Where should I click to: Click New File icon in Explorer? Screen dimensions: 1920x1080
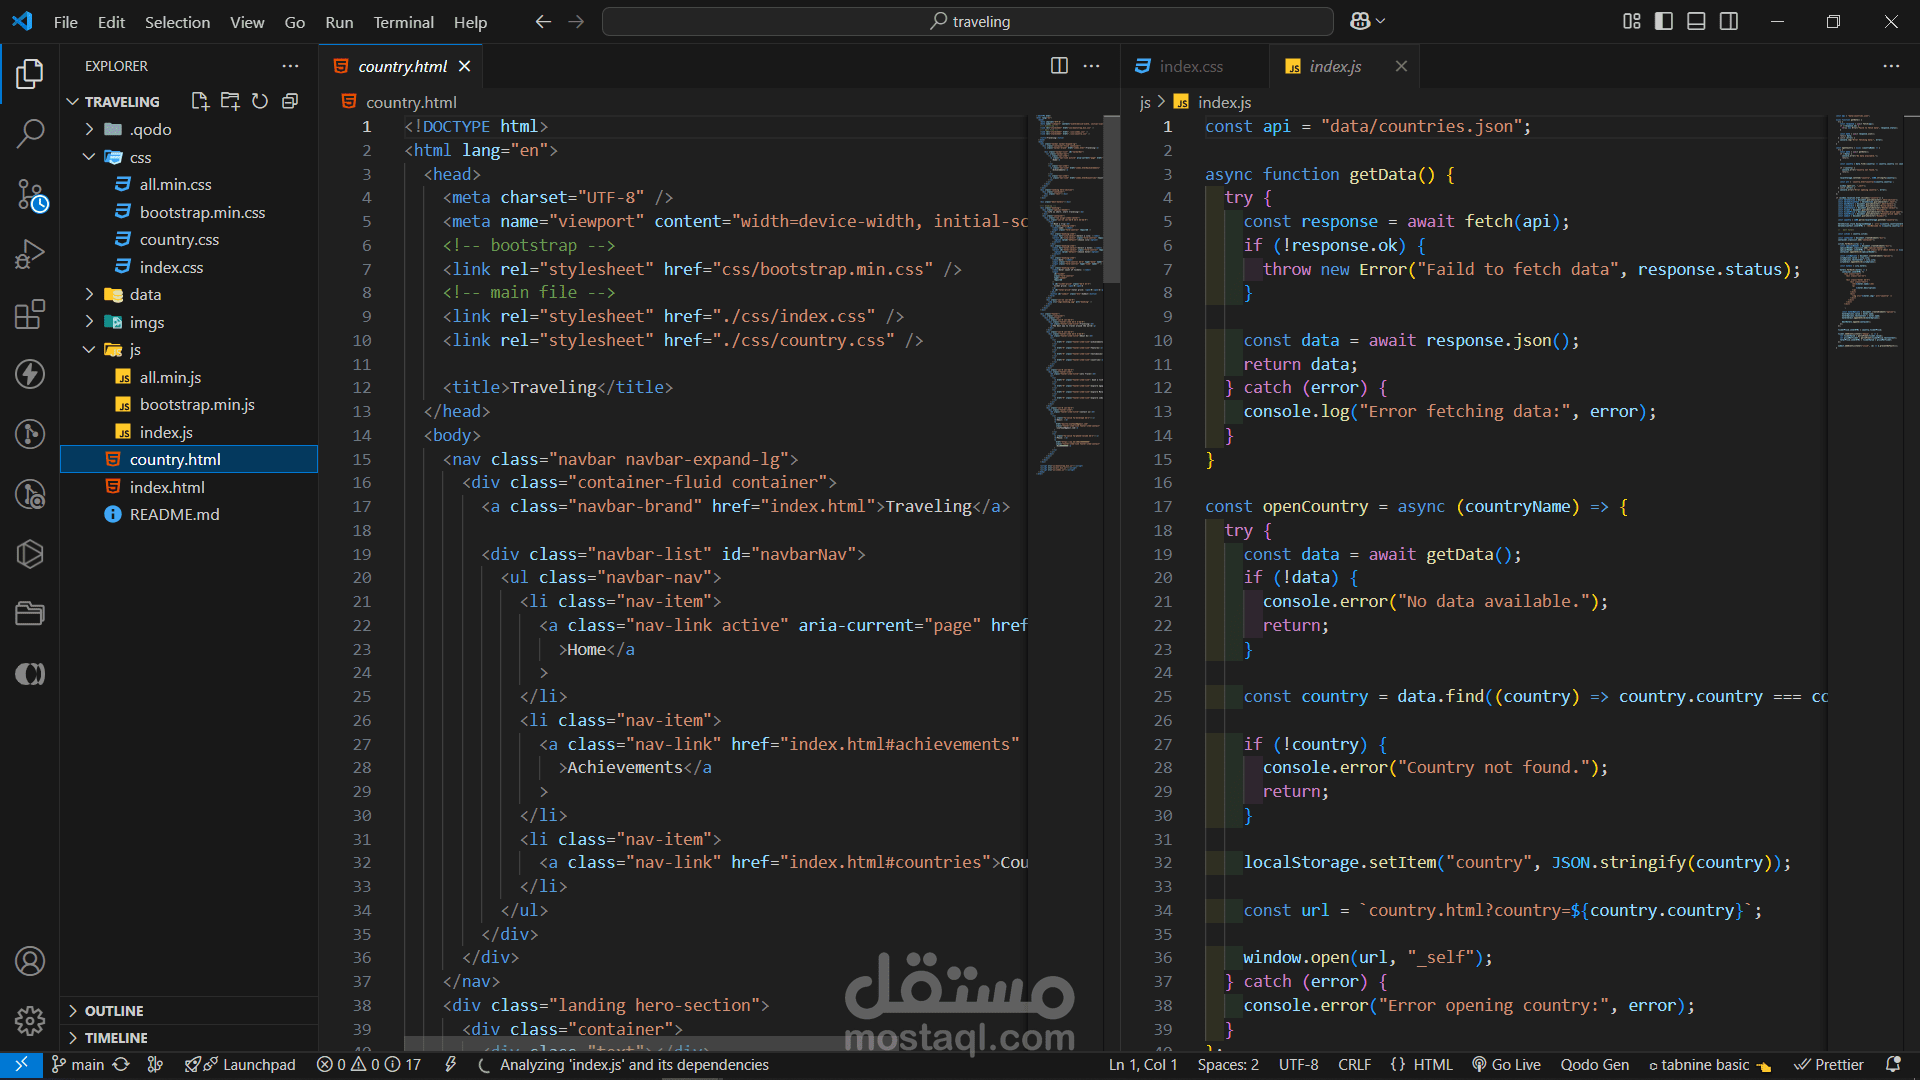click(x=200, y=101)
